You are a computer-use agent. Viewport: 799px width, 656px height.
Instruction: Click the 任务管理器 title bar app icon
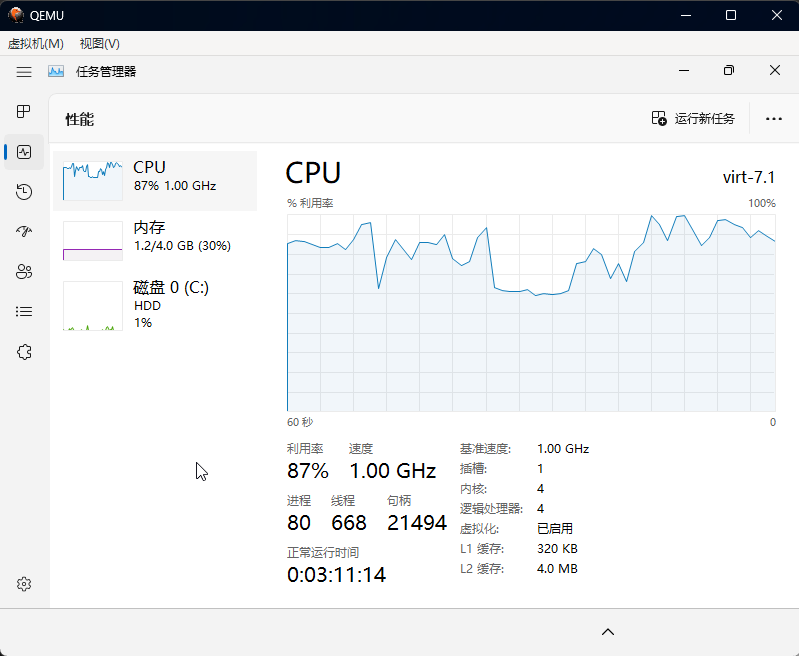click(x=56, y=71)
